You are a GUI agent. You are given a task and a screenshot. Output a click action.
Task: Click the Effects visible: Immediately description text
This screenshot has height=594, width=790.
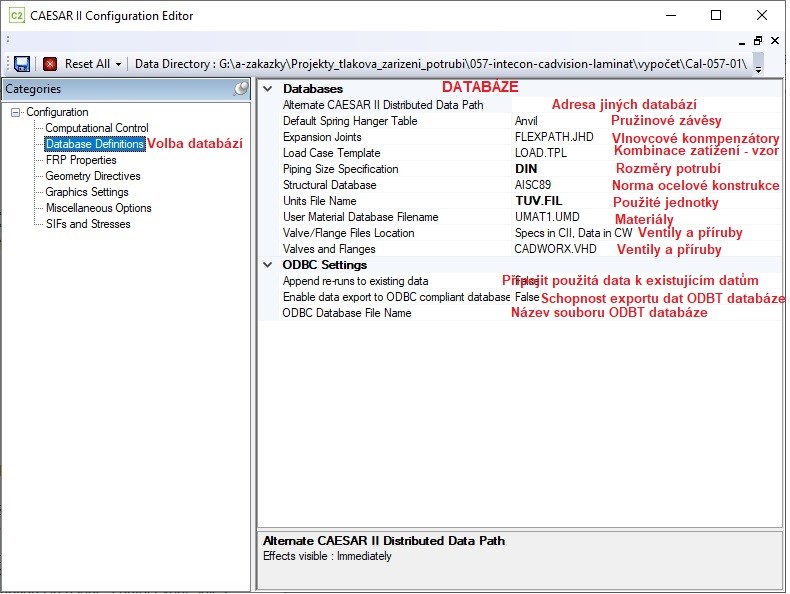point(327,556)
